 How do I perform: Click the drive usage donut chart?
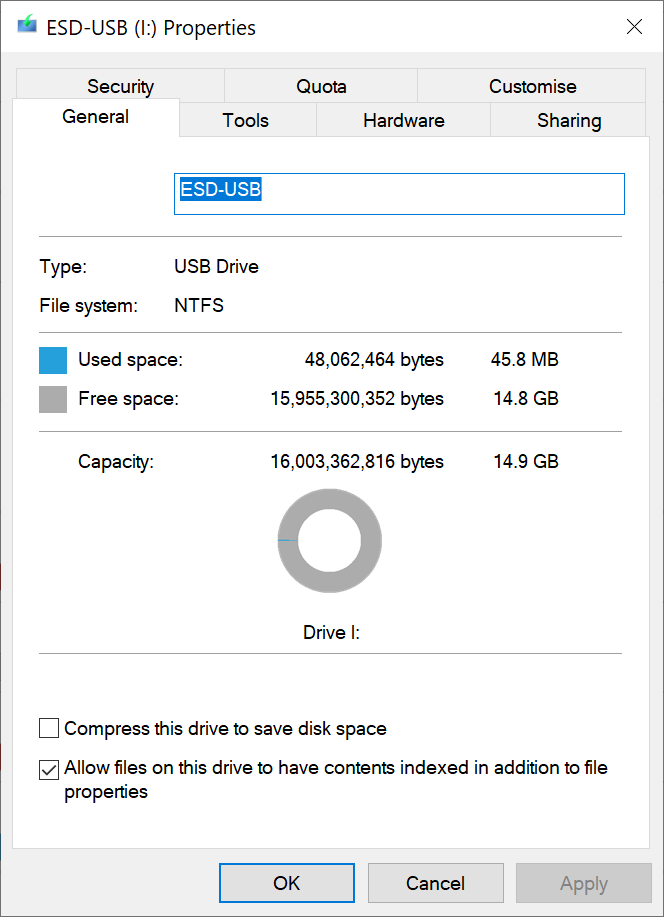pos(329,540)
